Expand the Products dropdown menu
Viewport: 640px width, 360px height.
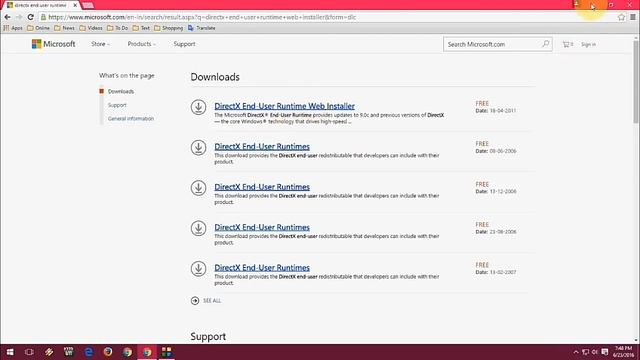tap(141, 44)
